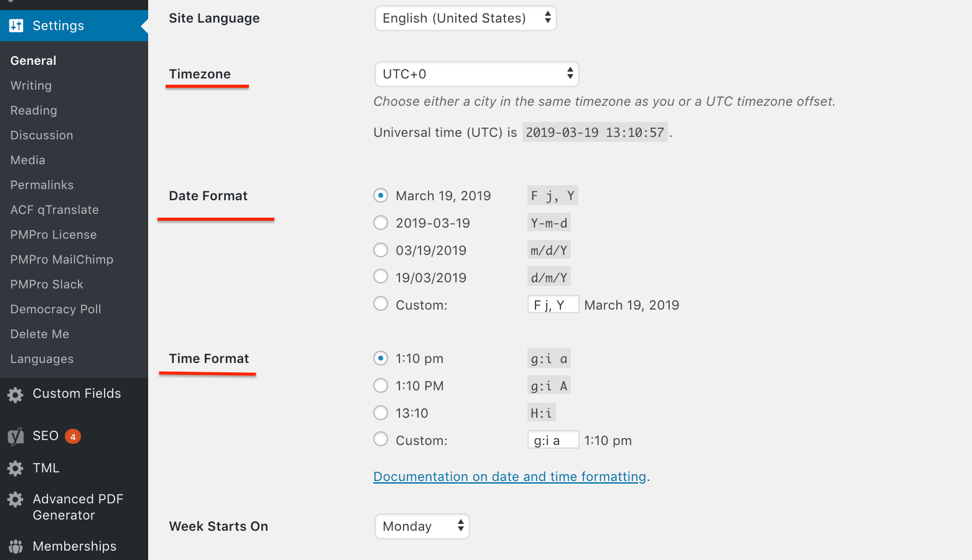
Task: Open Permalinks settings
Action: point(42,185)
